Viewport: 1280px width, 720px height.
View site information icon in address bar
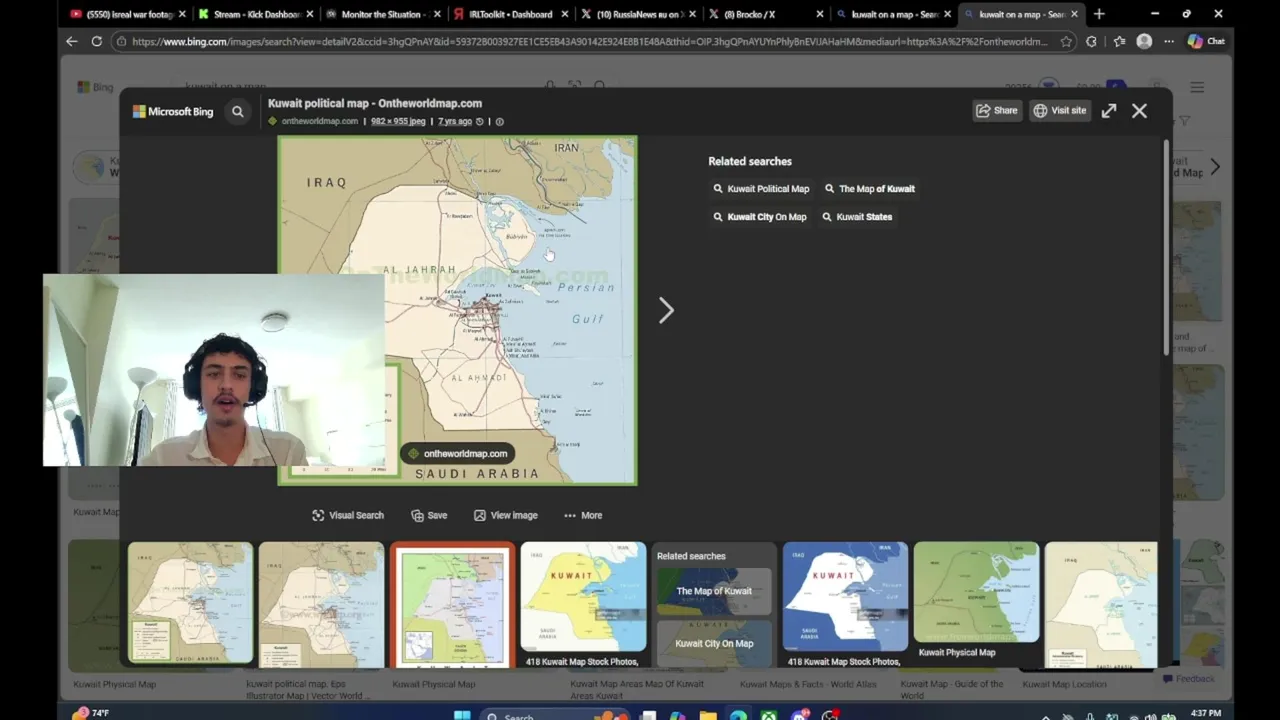(x=121, y=41)
